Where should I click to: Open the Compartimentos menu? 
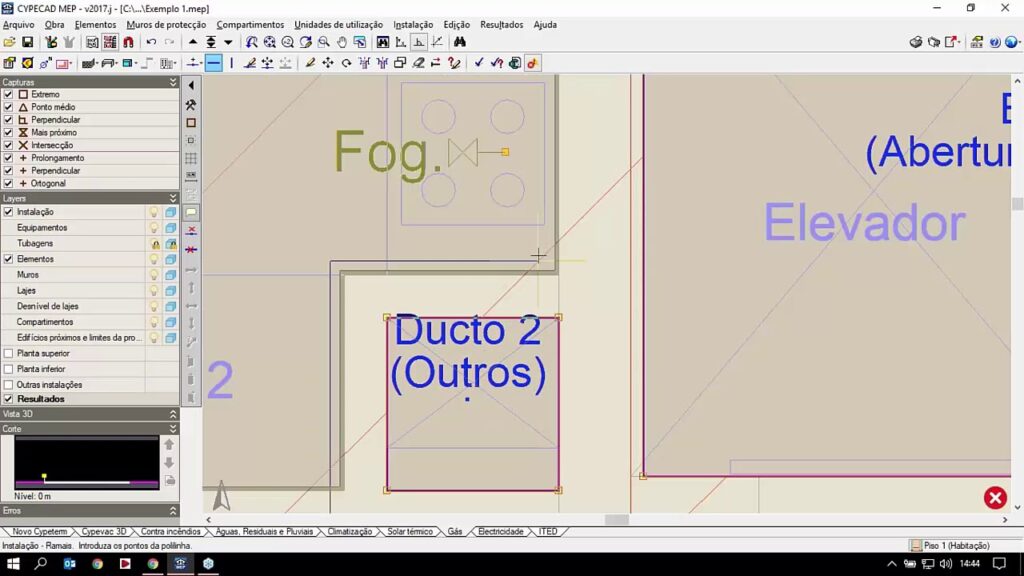click(x=250, y=25)
